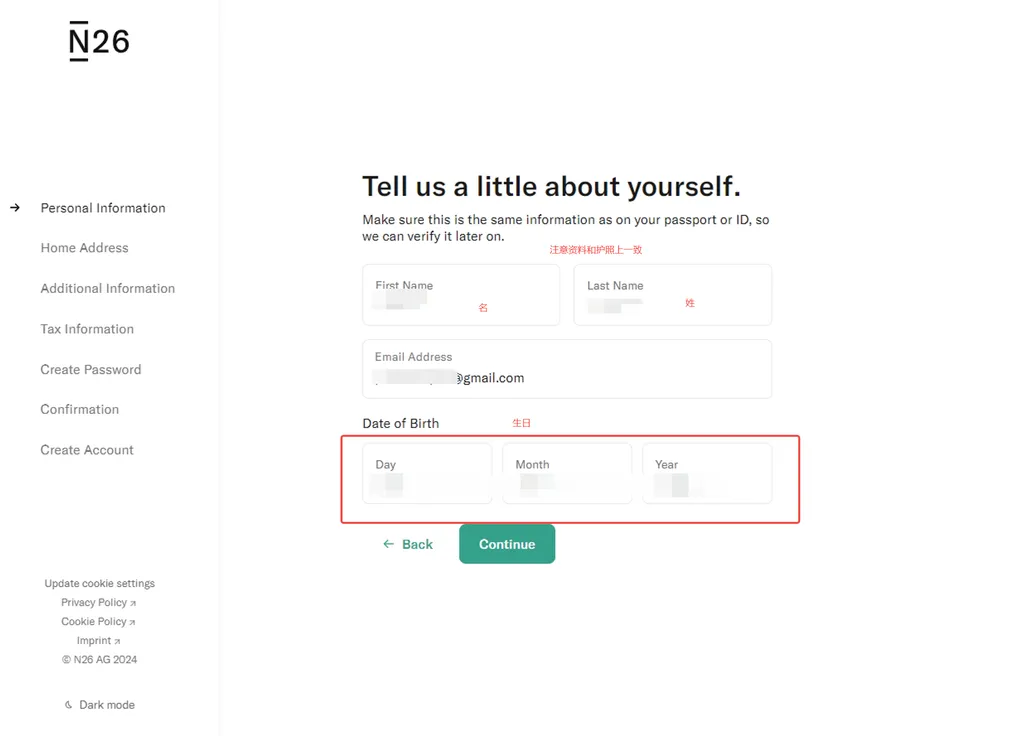1024x736 pixels.
Task: Go to the Home Address step
Action: (84, 248)
